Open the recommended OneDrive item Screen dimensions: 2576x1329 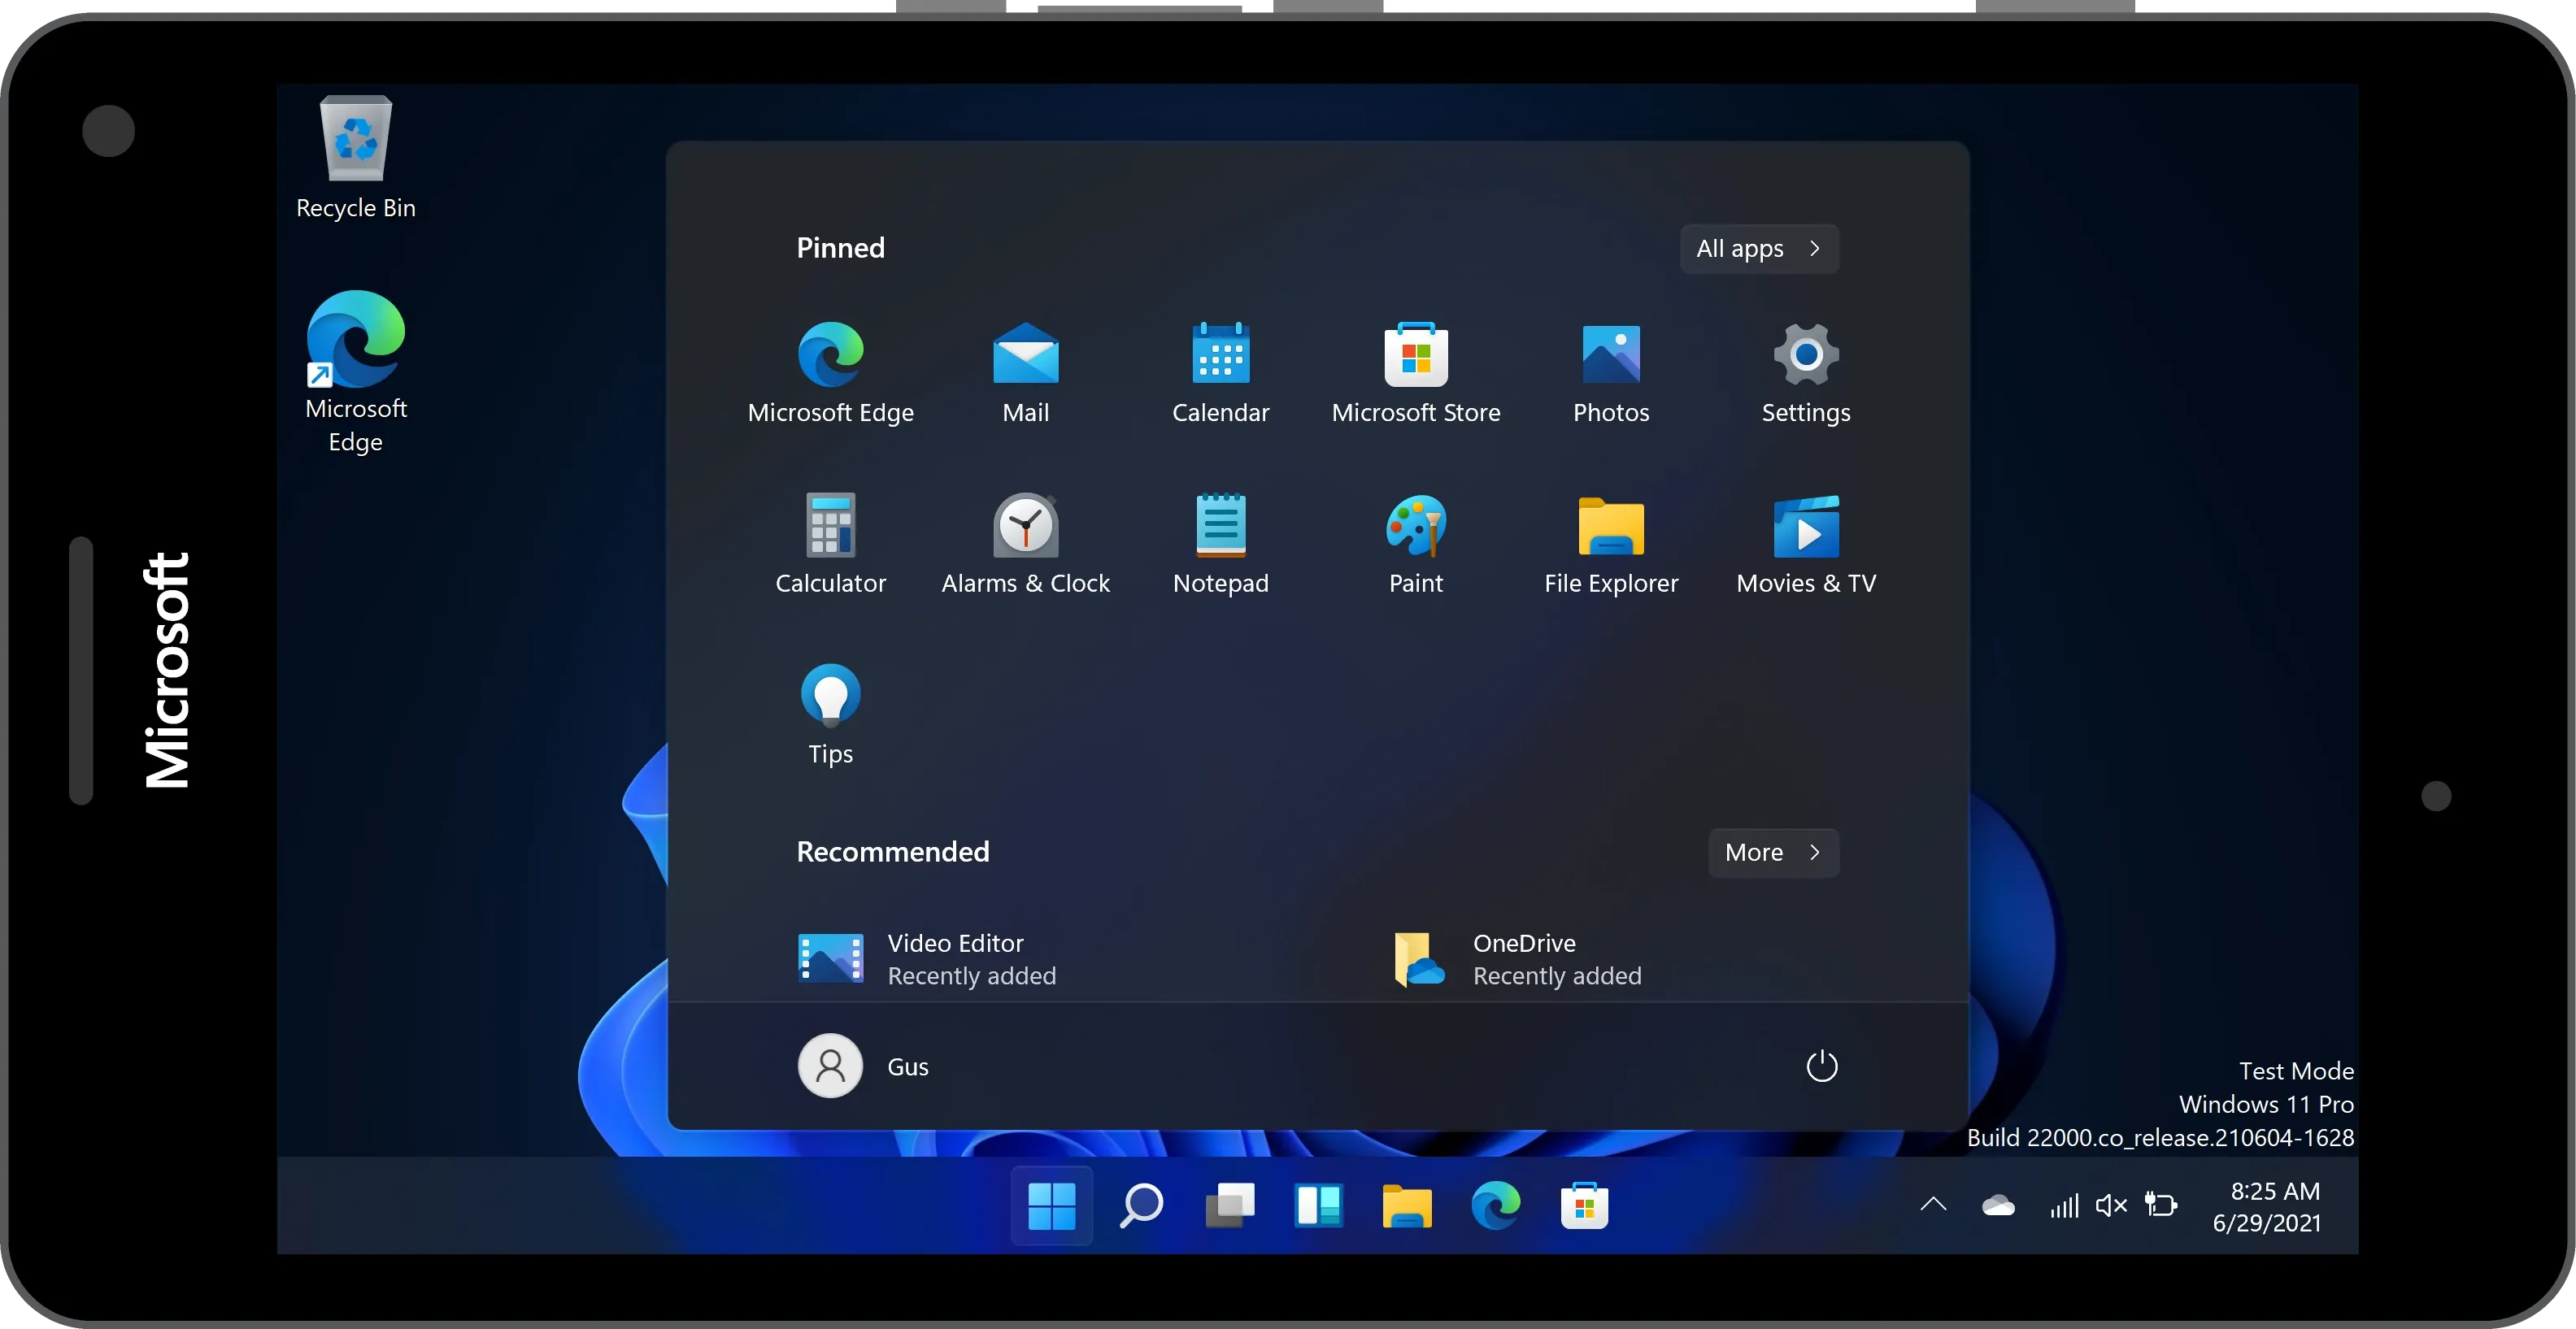point(1515,959)
